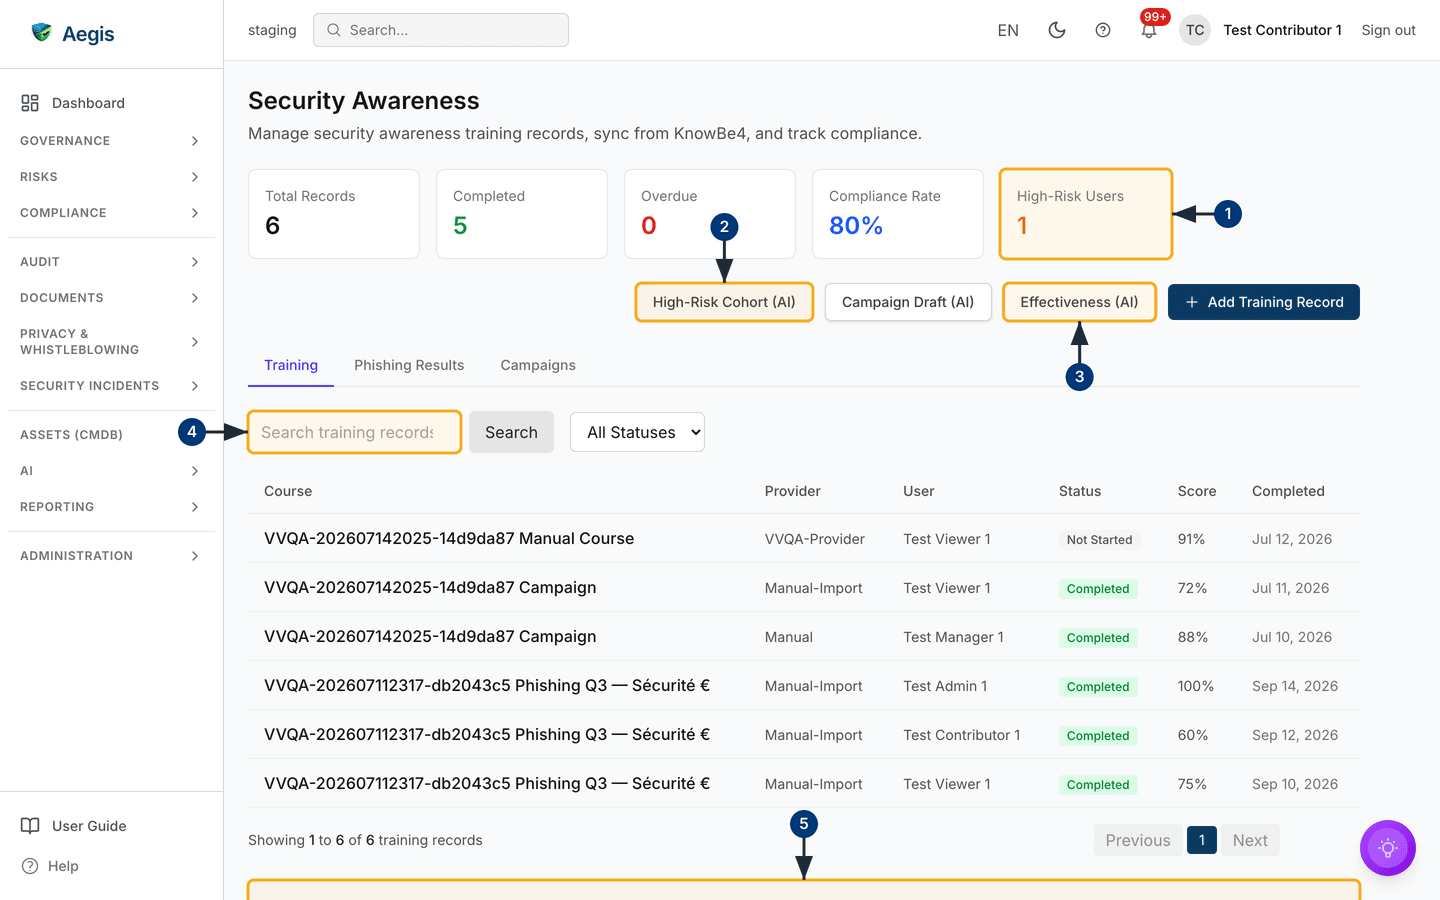Click the Completed column header

[x=1288, y=491]
